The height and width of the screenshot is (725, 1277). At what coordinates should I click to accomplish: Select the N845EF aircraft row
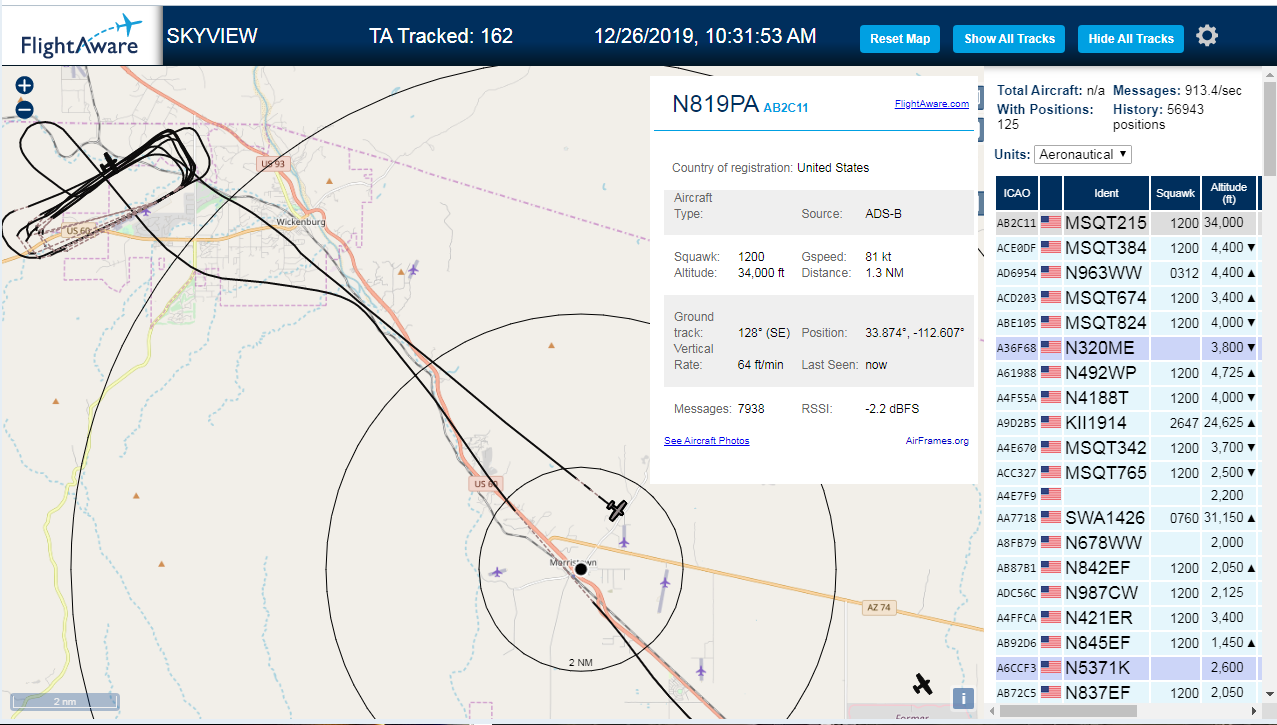click(1127, 642)
